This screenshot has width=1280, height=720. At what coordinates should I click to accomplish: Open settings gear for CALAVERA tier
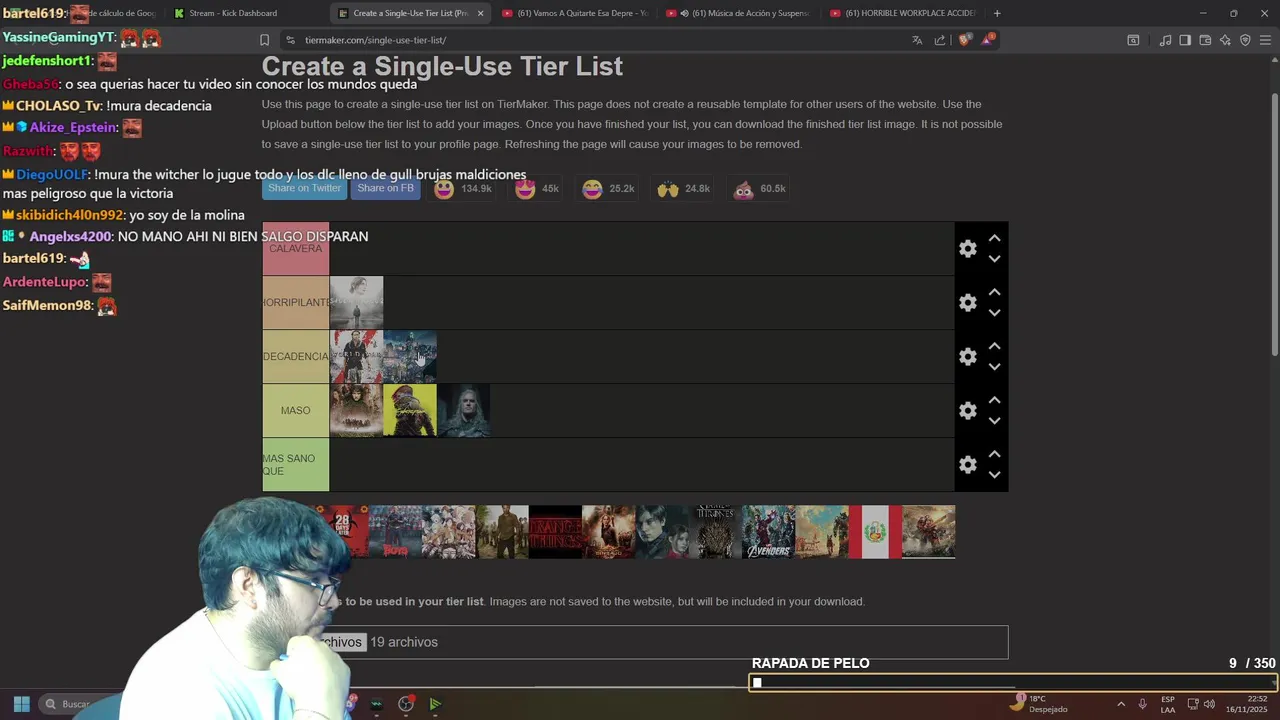pyautogui.click(x=967, y=249)
